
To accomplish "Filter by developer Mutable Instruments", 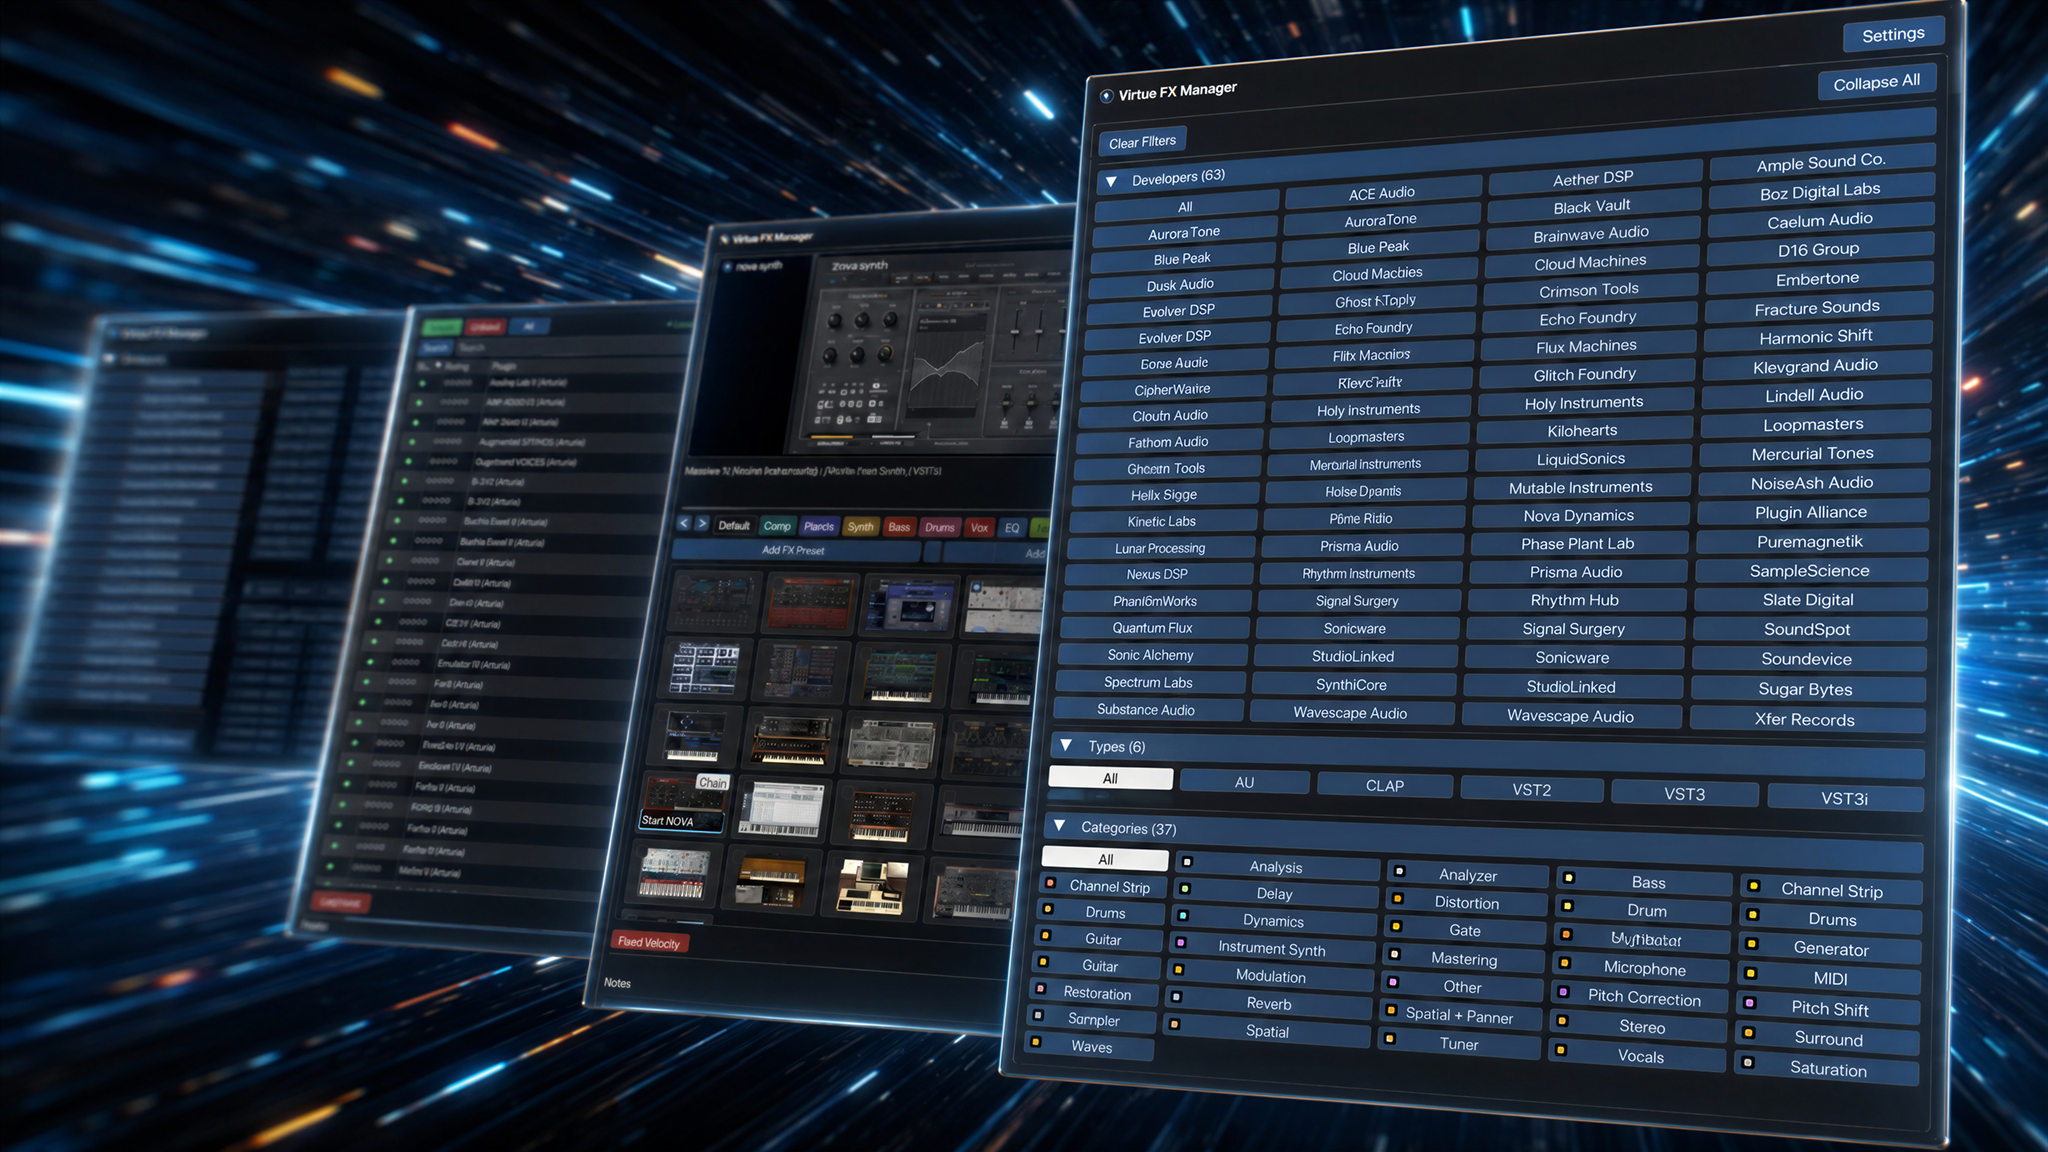I will tap(1580, 488).
